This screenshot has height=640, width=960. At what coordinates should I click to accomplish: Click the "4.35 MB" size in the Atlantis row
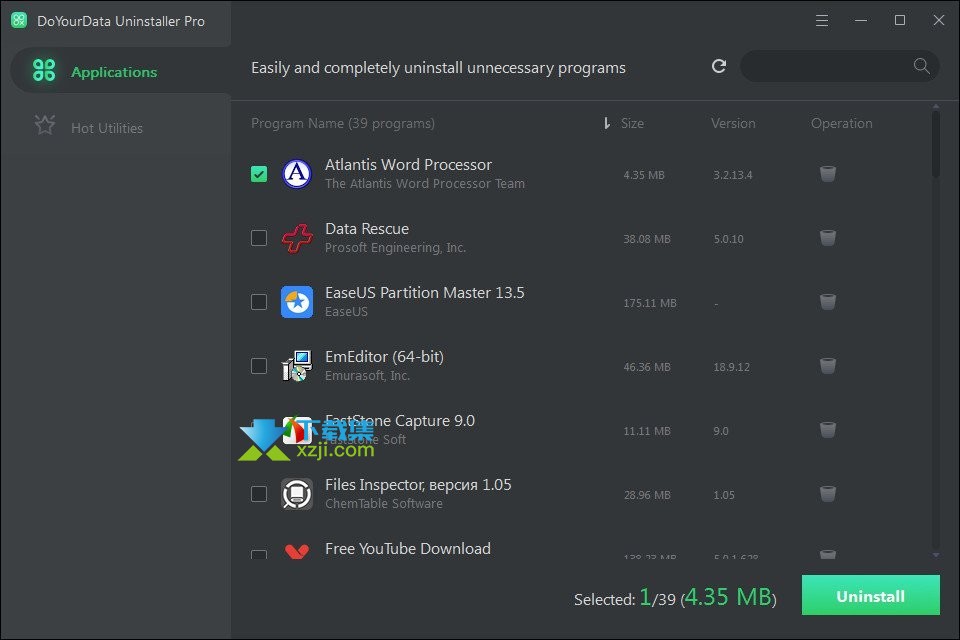coord(643,175)
